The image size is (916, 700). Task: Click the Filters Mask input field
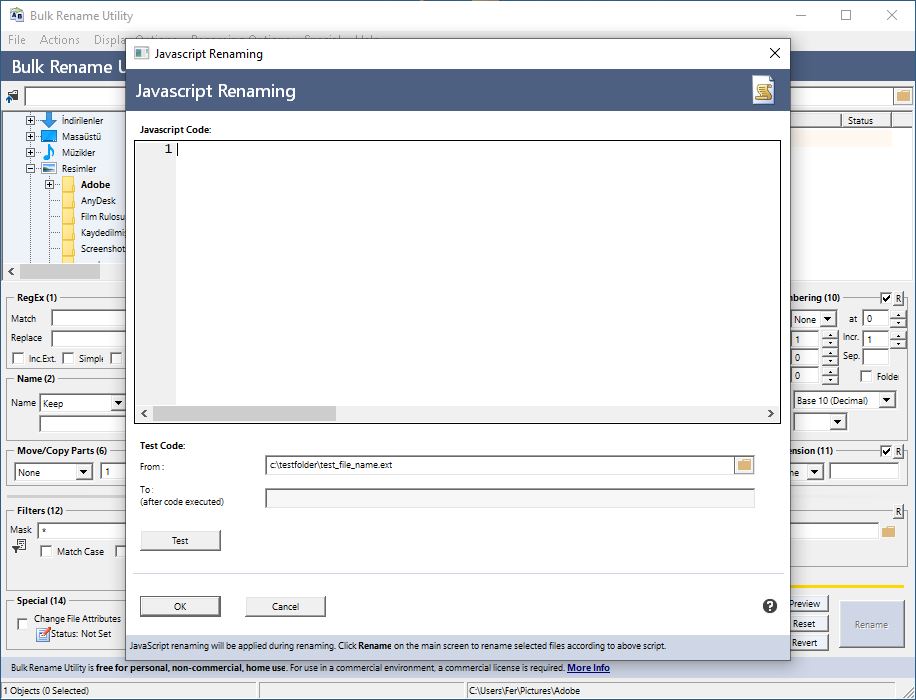click(82, 531)
